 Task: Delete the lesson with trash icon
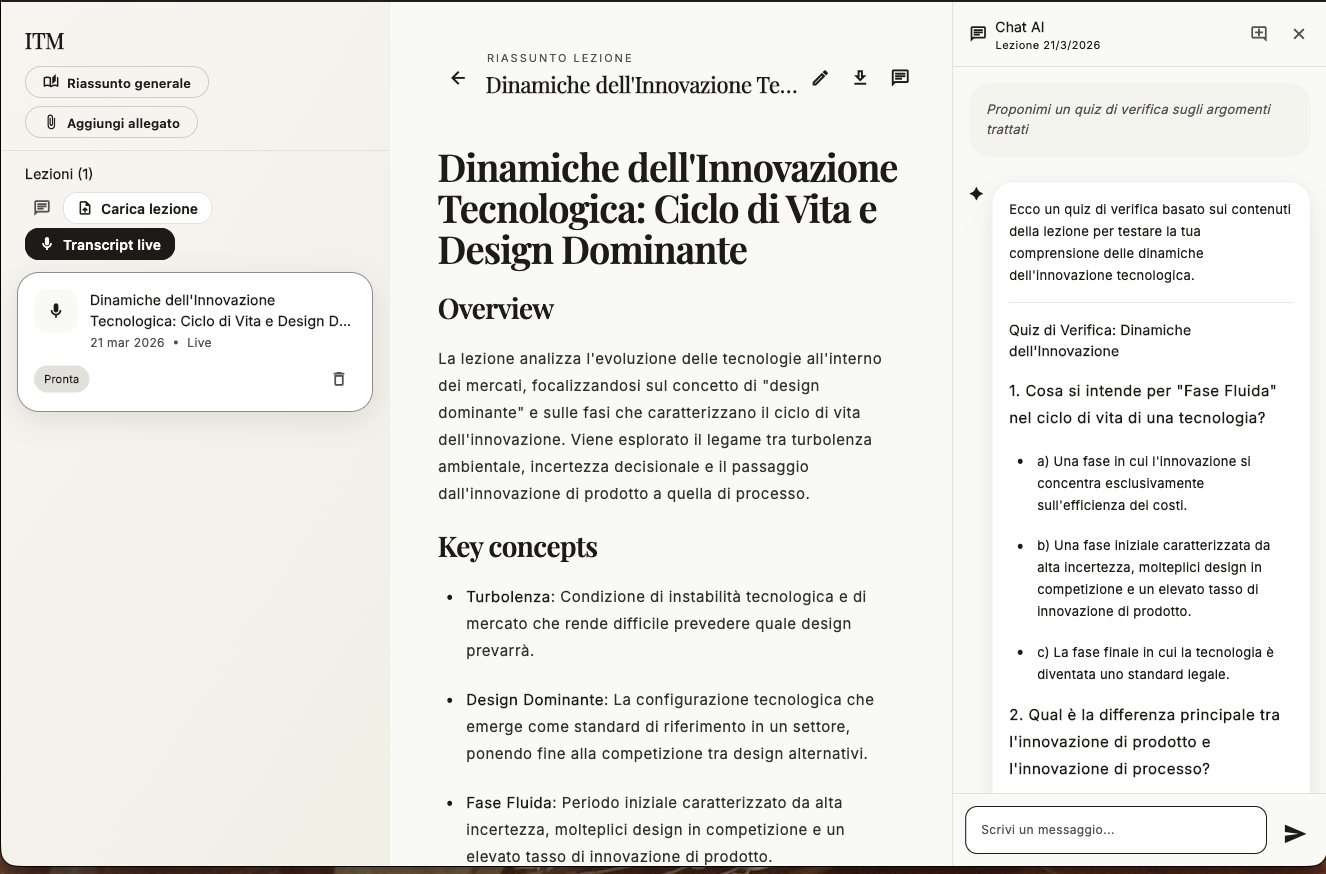click(339, 379)
